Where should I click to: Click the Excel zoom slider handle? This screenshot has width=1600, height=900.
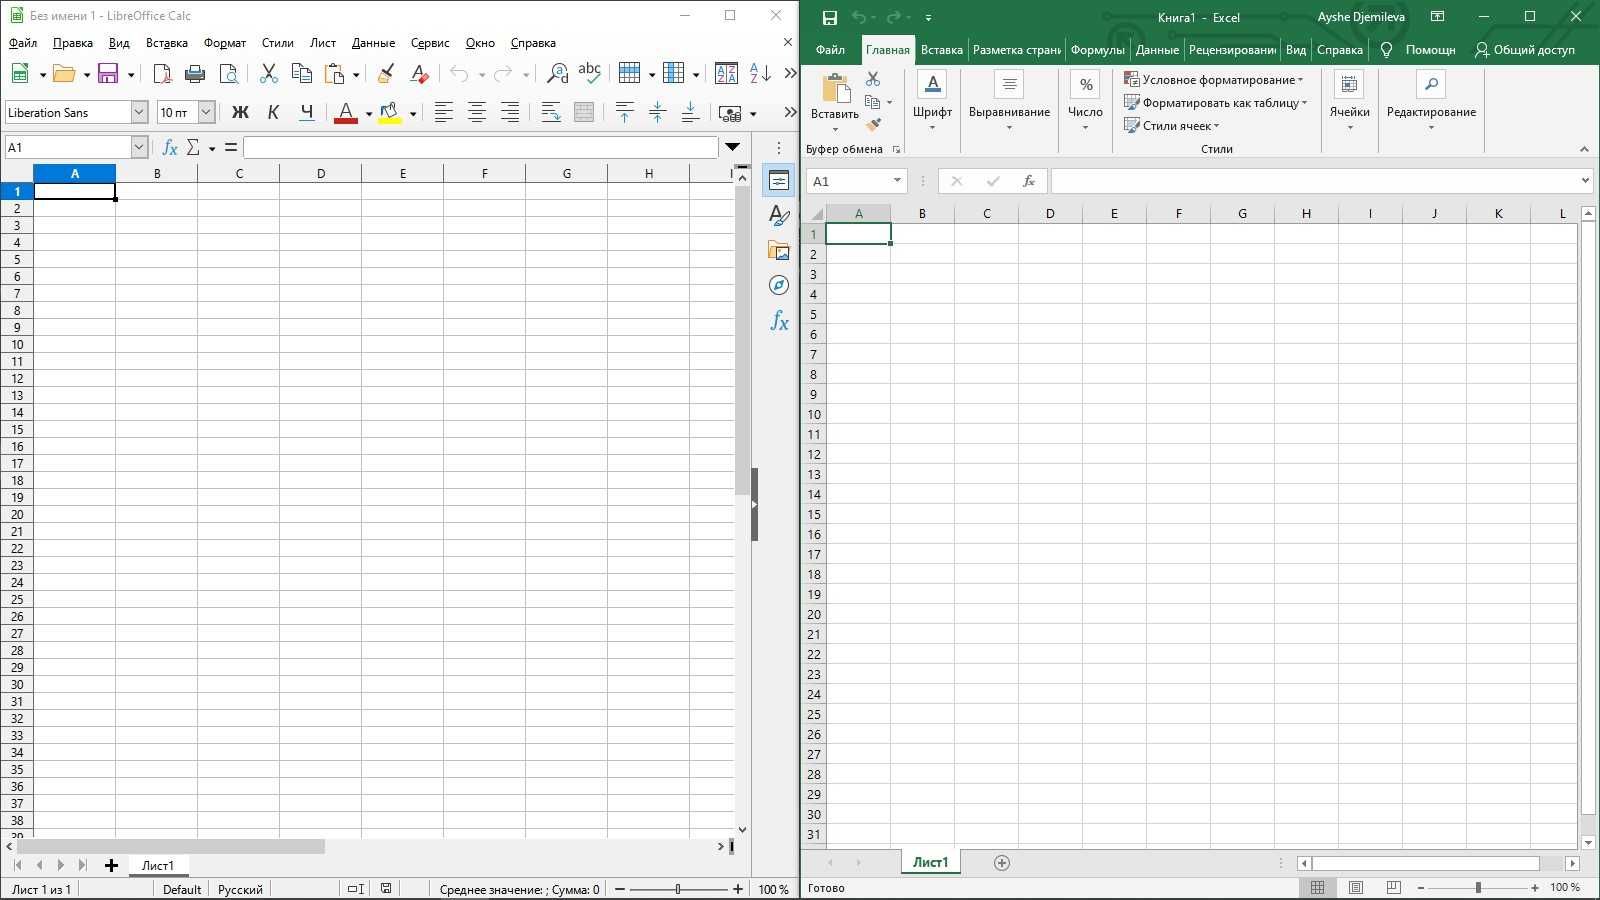1478,888
